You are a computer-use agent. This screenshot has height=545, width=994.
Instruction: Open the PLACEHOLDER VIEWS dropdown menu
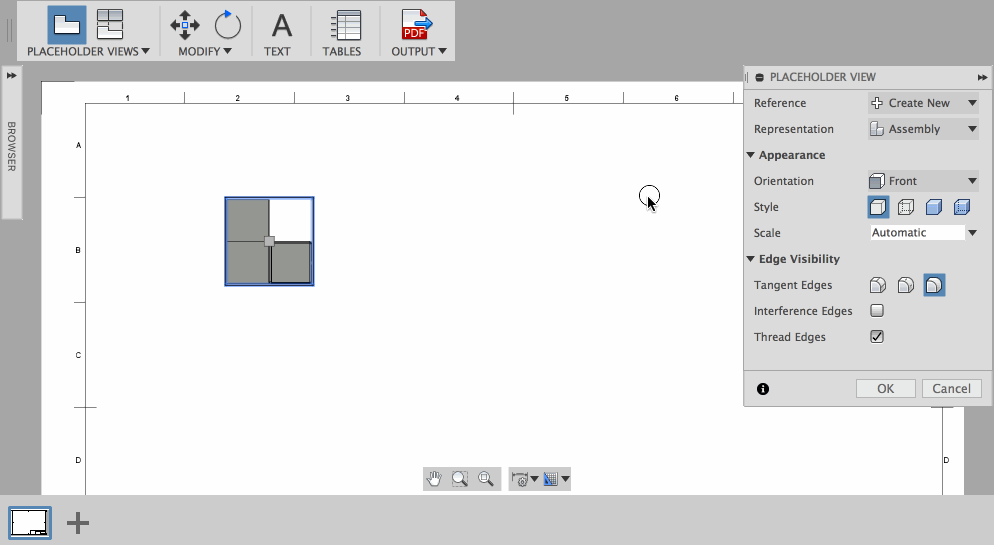coord(88,51)
